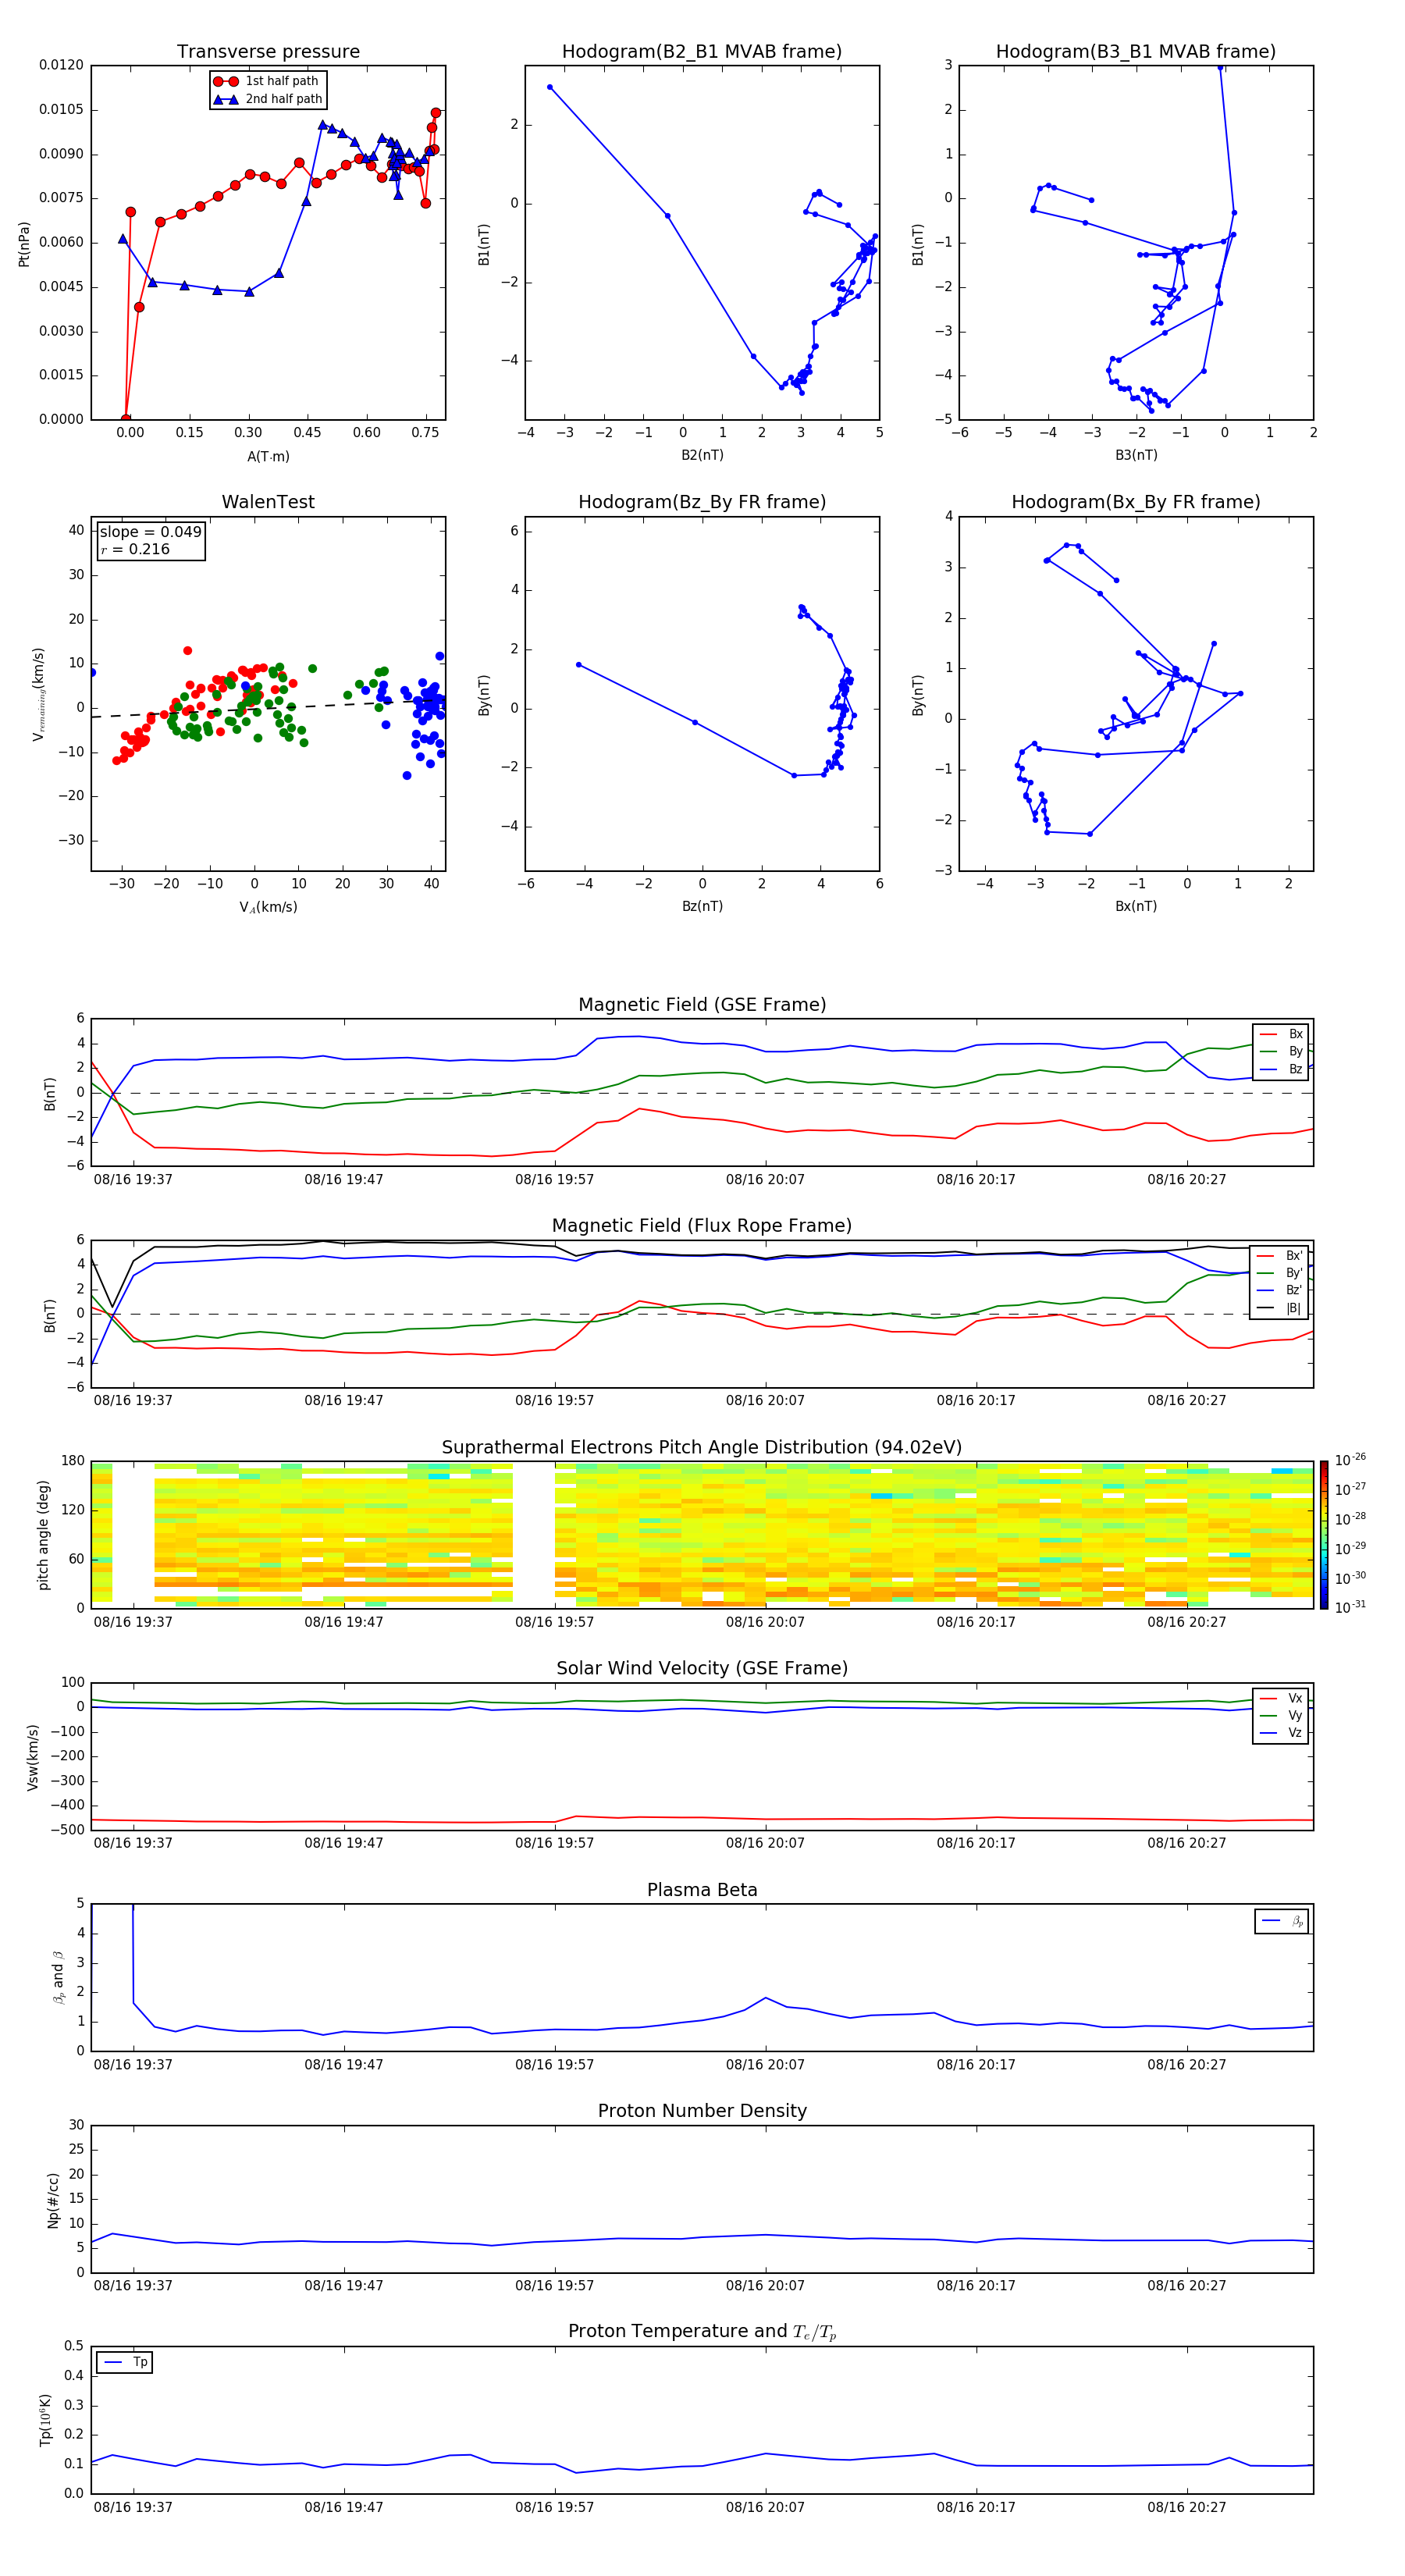Click the 'V_A(km/s)' x-axis label in WalenTest
This screenshot has height=2576, width=1405.
(268, 907)
